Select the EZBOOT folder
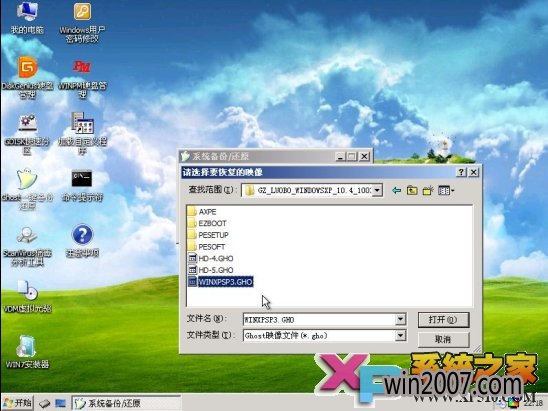The image size is (548, 411). click(207, 223)
